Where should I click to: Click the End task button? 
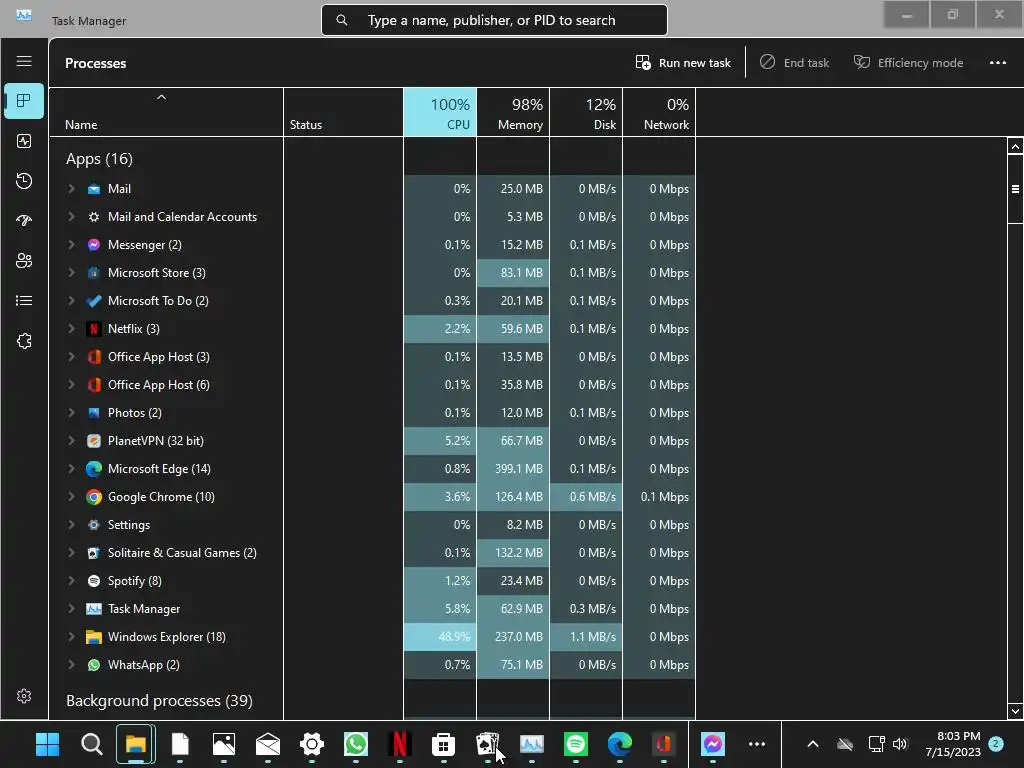[x=795, y=63]
